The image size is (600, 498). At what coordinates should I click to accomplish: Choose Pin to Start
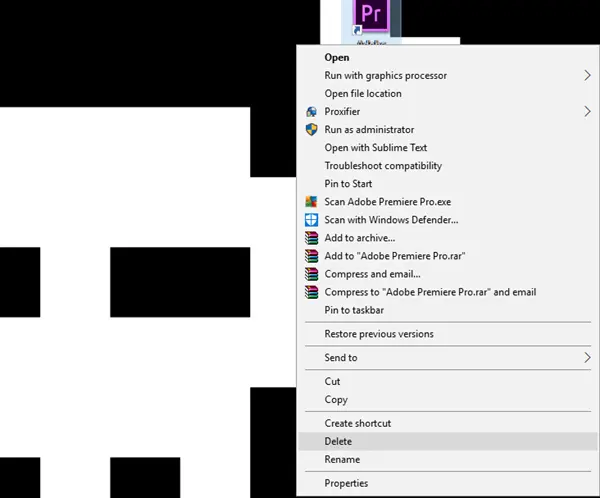coord(447,183)
